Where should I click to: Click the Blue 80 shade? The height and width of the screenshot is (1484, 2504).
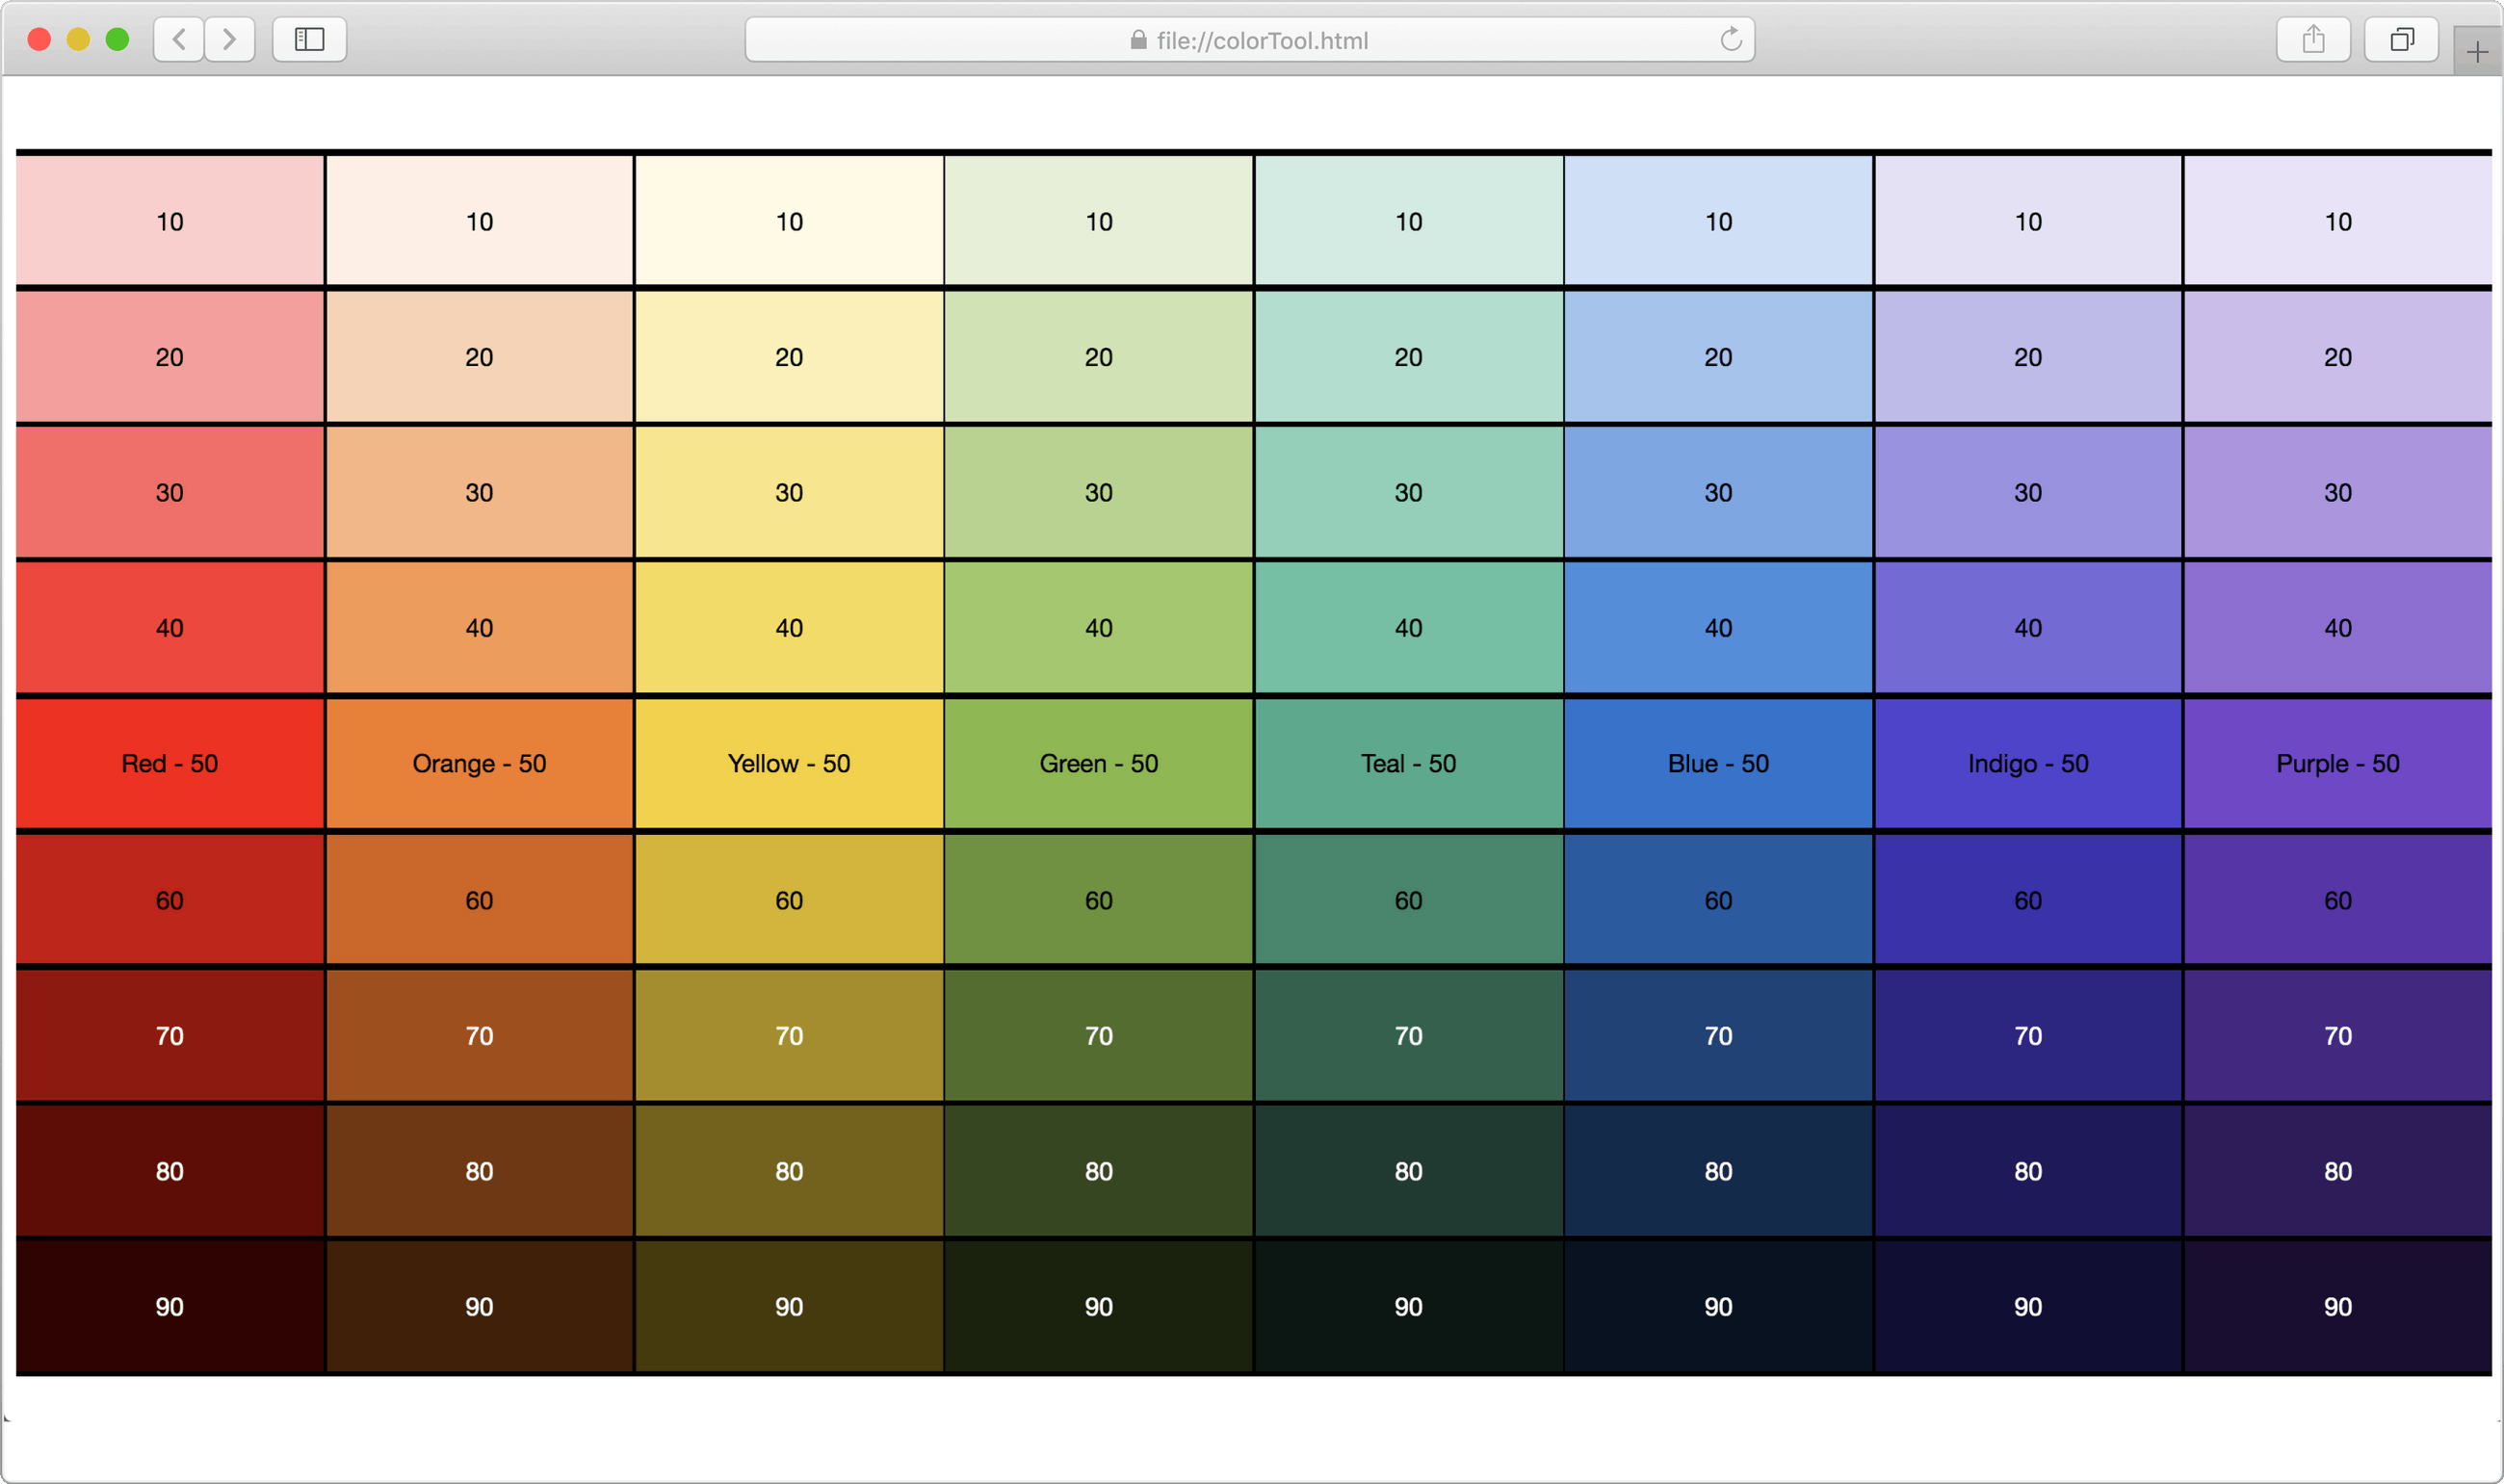coord(1717,1171)
